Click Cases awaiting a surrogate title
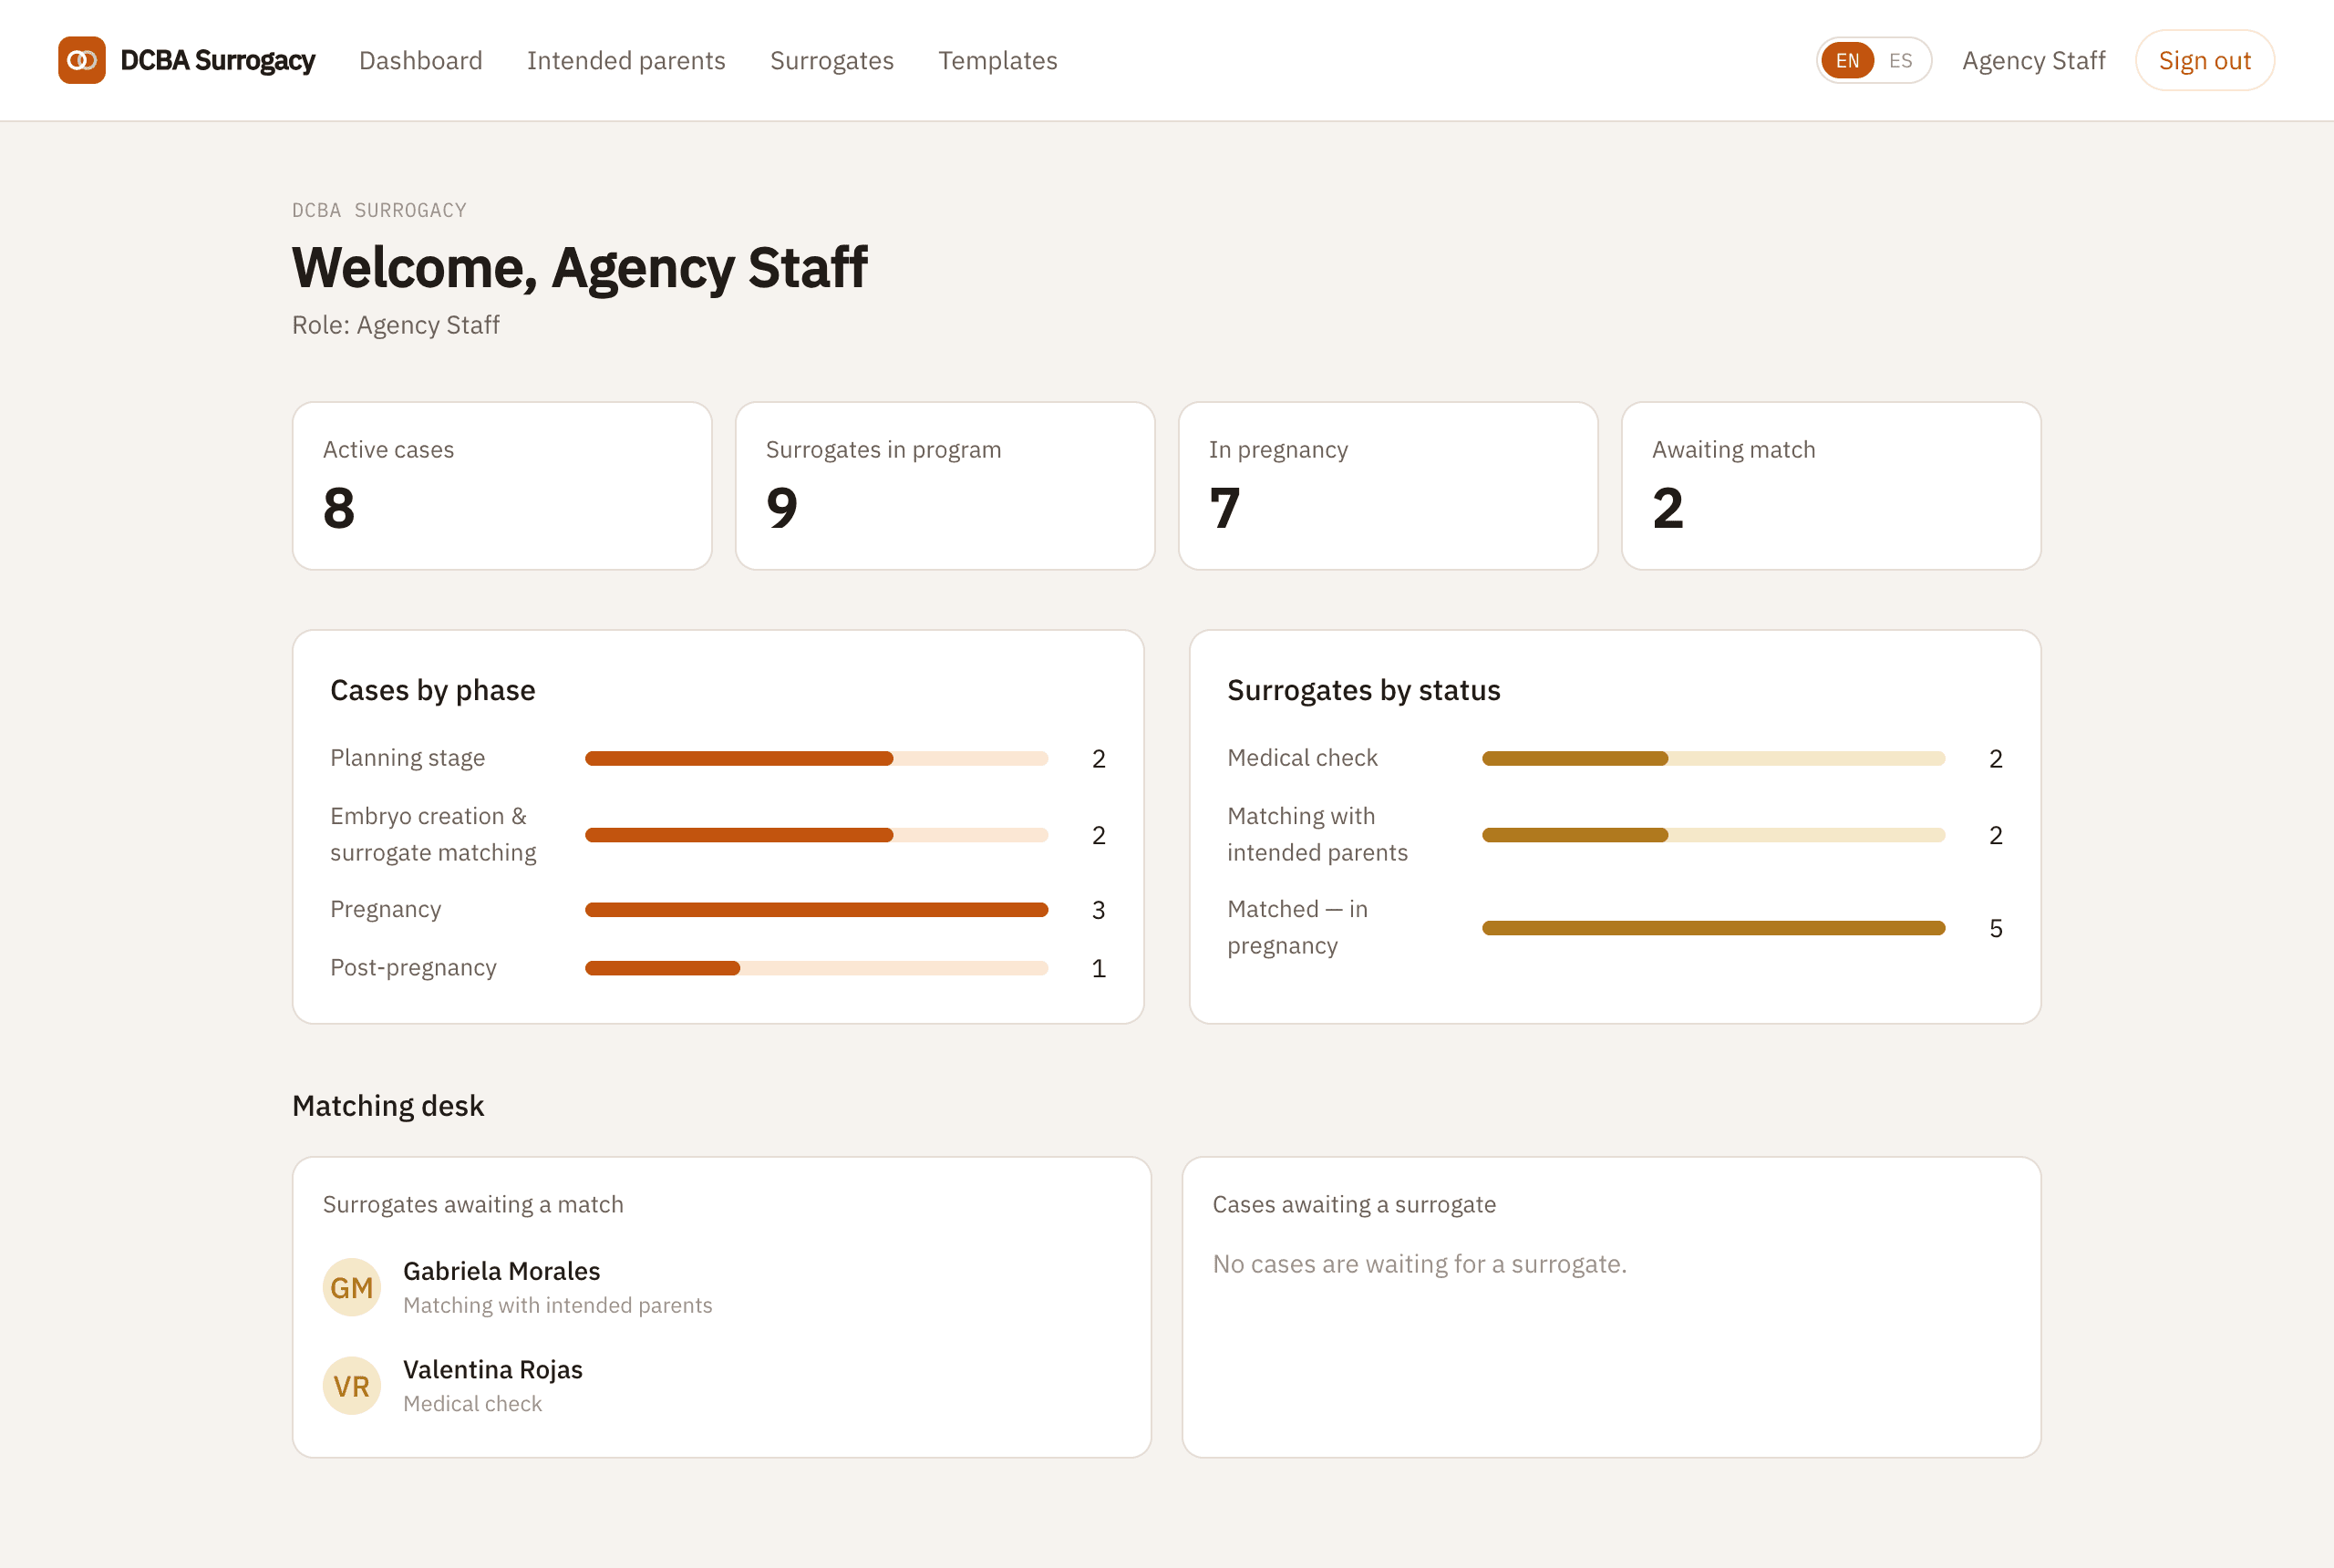The width and height of the screenshot is (2334, 1568). point(1354,1204)
